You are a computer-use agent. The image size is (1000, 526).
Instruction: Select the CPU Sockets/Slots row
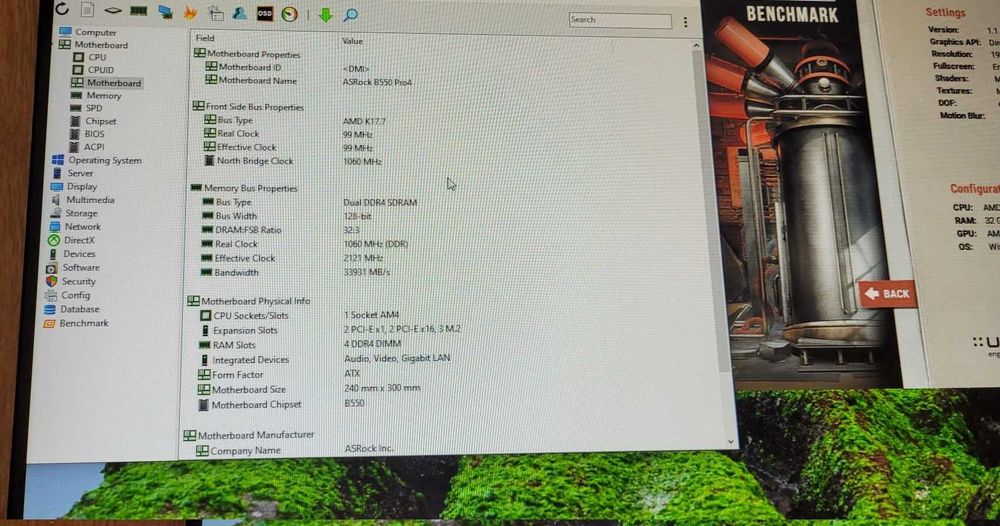[x=300, y=316]
